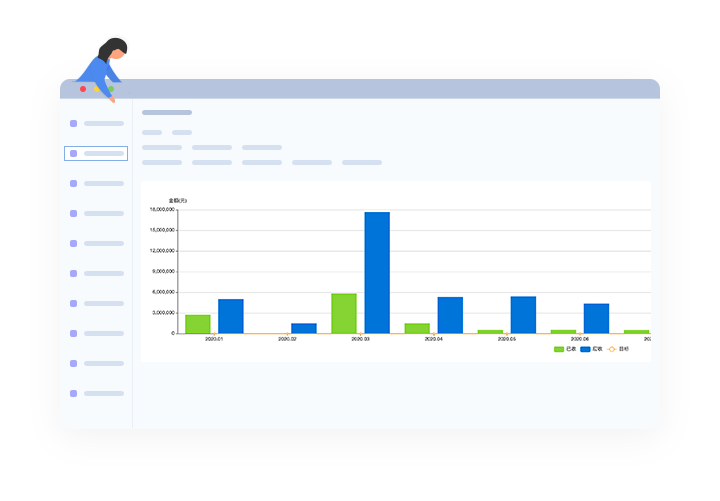Toggle the blue 应收 legend entry
This screenshot has height=501, width=720.
pos(591,349)
